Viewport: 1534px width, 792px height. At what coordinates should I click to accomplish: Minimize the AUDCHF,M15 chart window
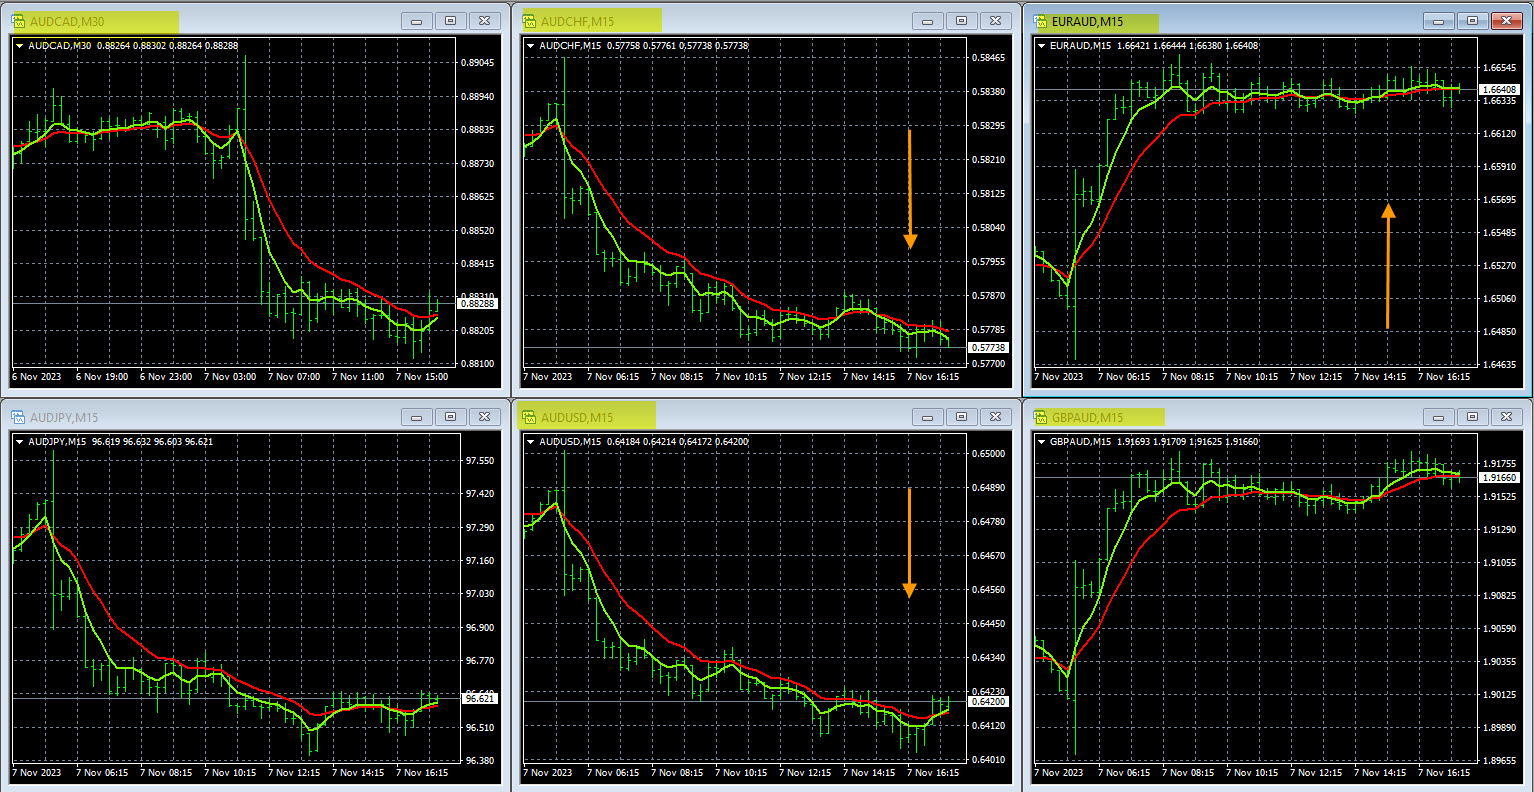(x=927, y=21)
